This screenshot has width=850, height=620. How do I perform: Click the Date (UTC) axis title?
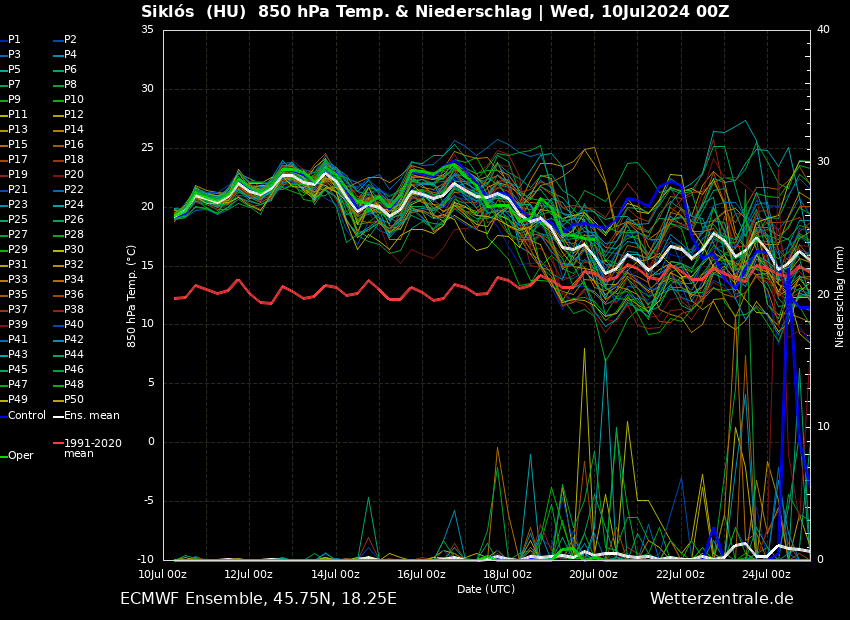tap(486, 590)
